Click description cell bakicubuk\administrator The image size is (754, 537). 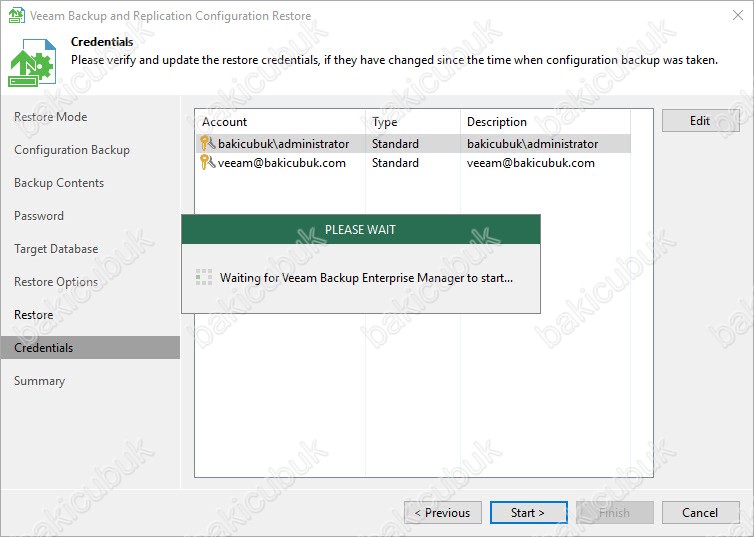[x=532, y=143]
